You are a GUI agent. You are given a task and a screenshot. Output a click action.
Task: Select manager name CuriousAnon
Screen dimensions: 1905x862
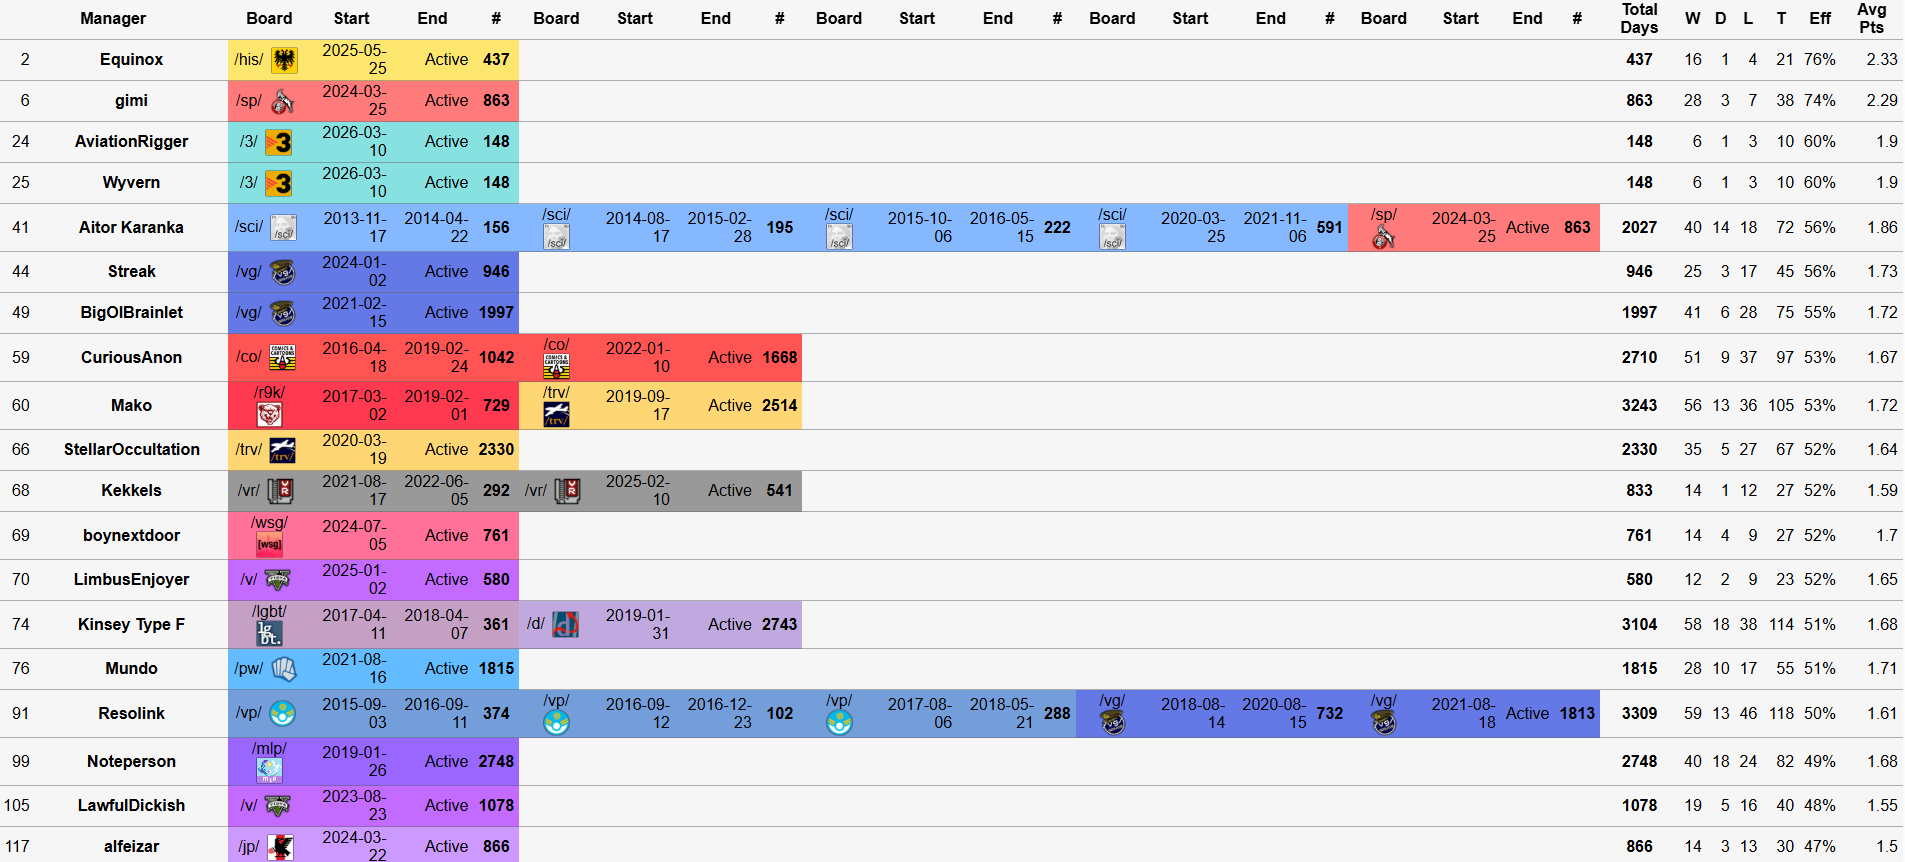click(131, 358)
